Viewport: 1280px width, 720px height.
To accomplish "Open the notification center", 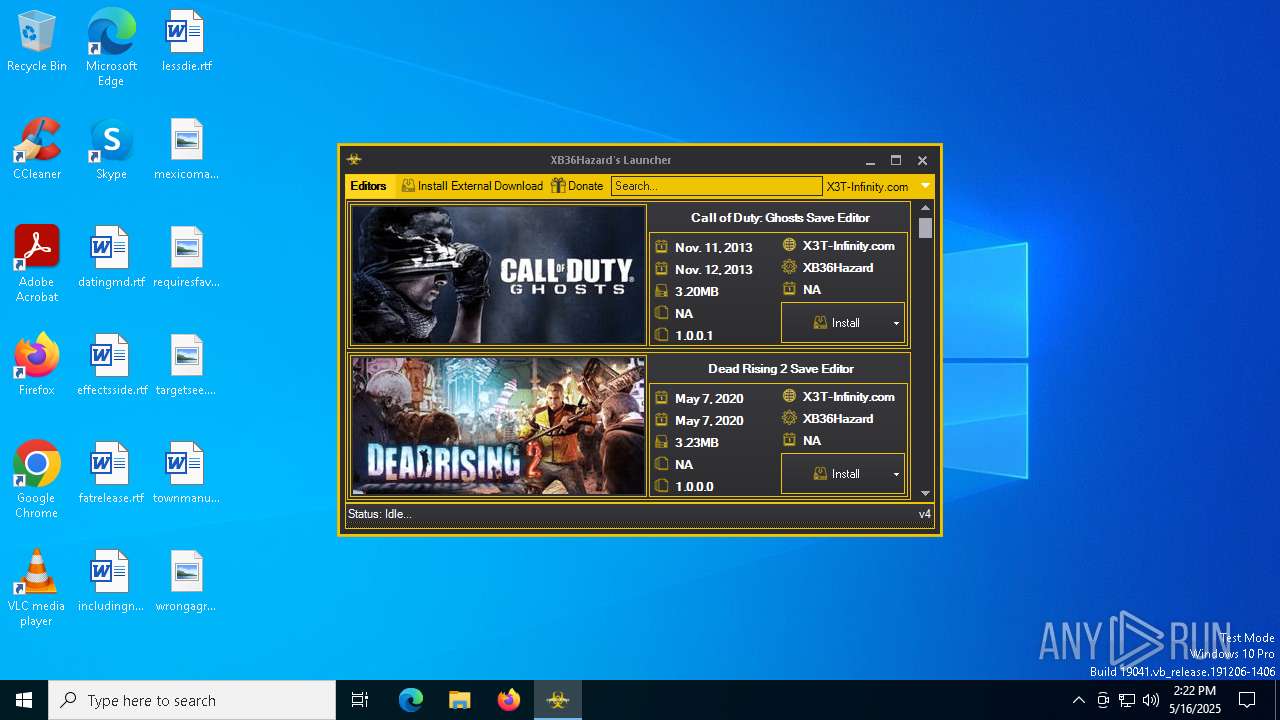I will click(1247, 700).
